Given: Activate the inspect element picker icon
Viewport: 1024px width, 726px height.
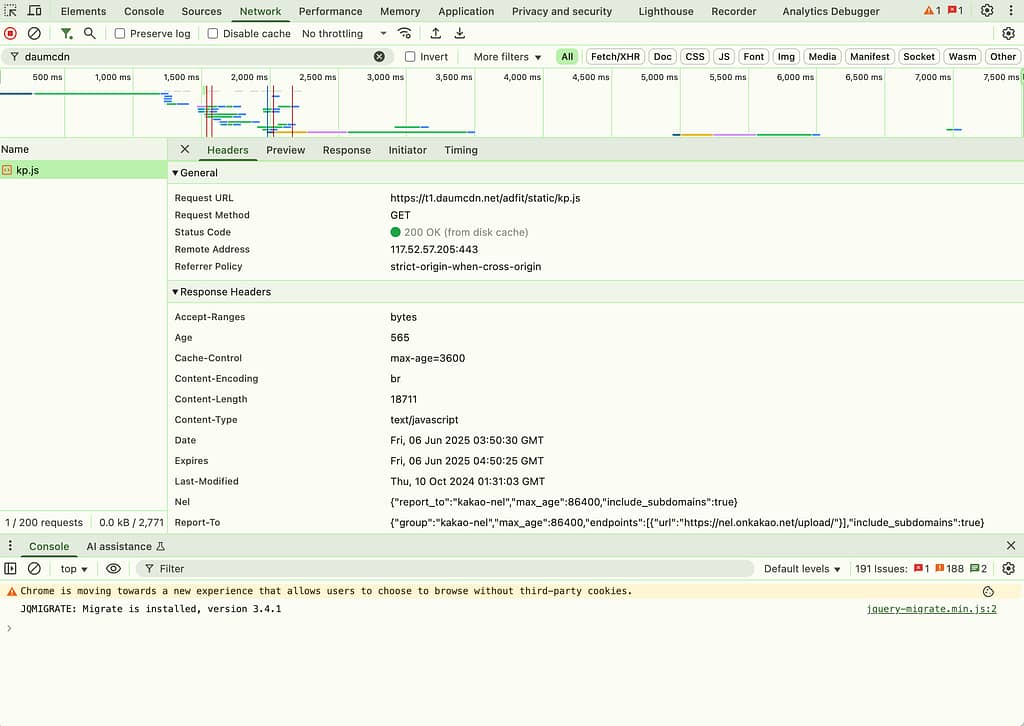Looking at the screenshot, I should coord(10,10).
